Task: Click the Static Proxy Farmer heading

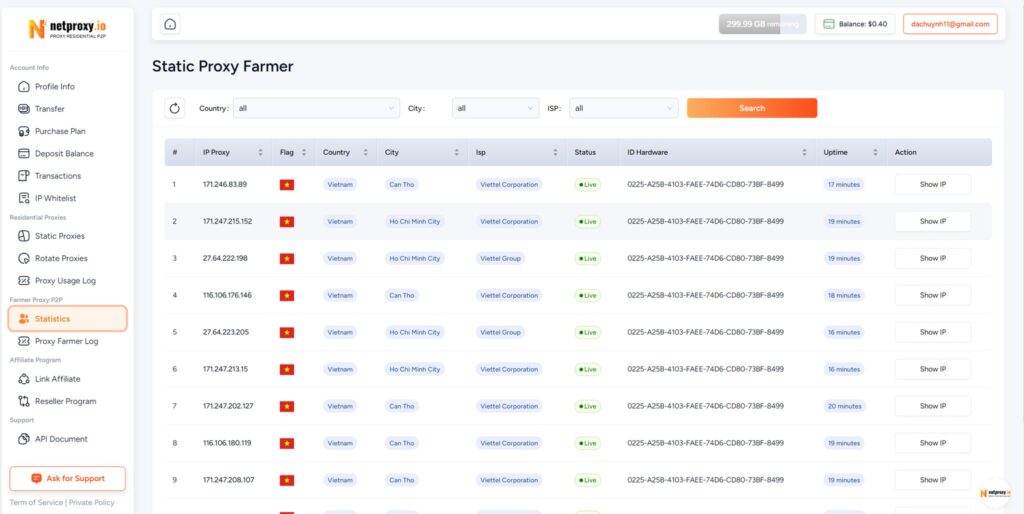Action: pos(223,66)
